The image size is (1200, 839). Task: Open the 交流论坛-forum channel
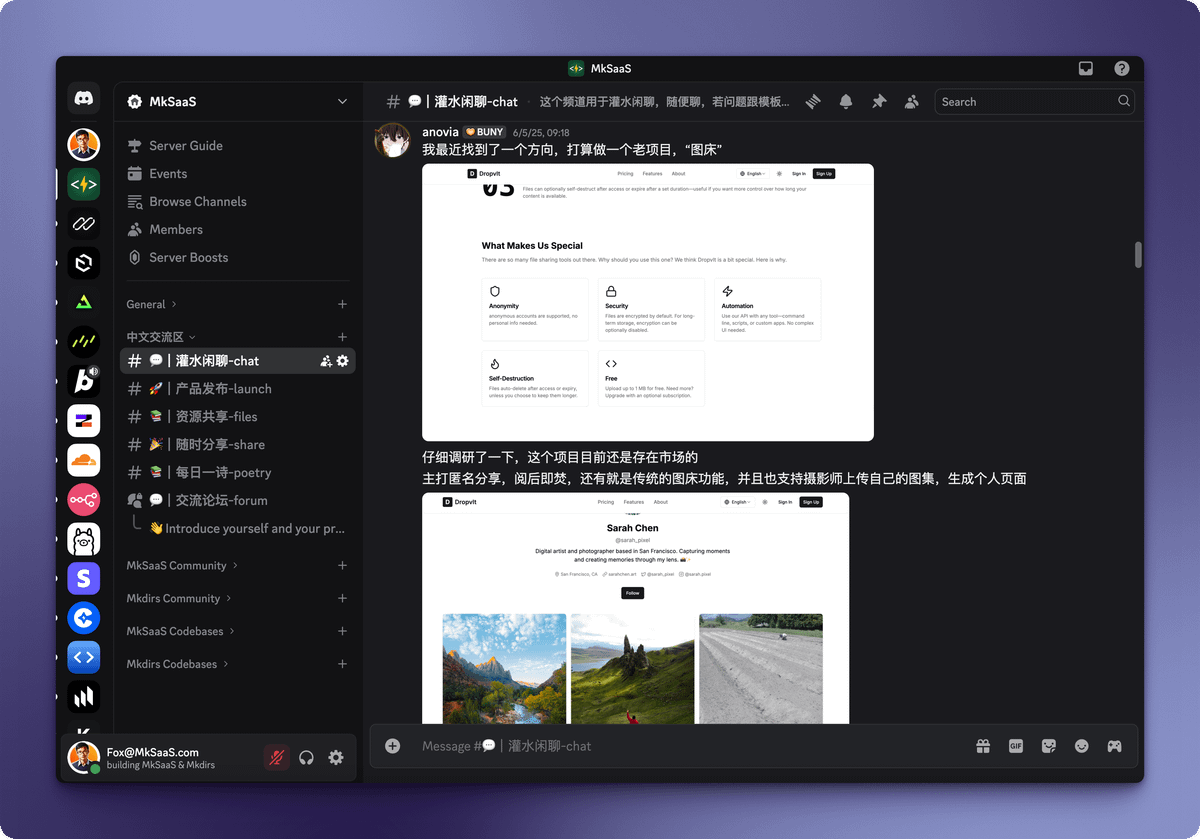pos(238,500)
